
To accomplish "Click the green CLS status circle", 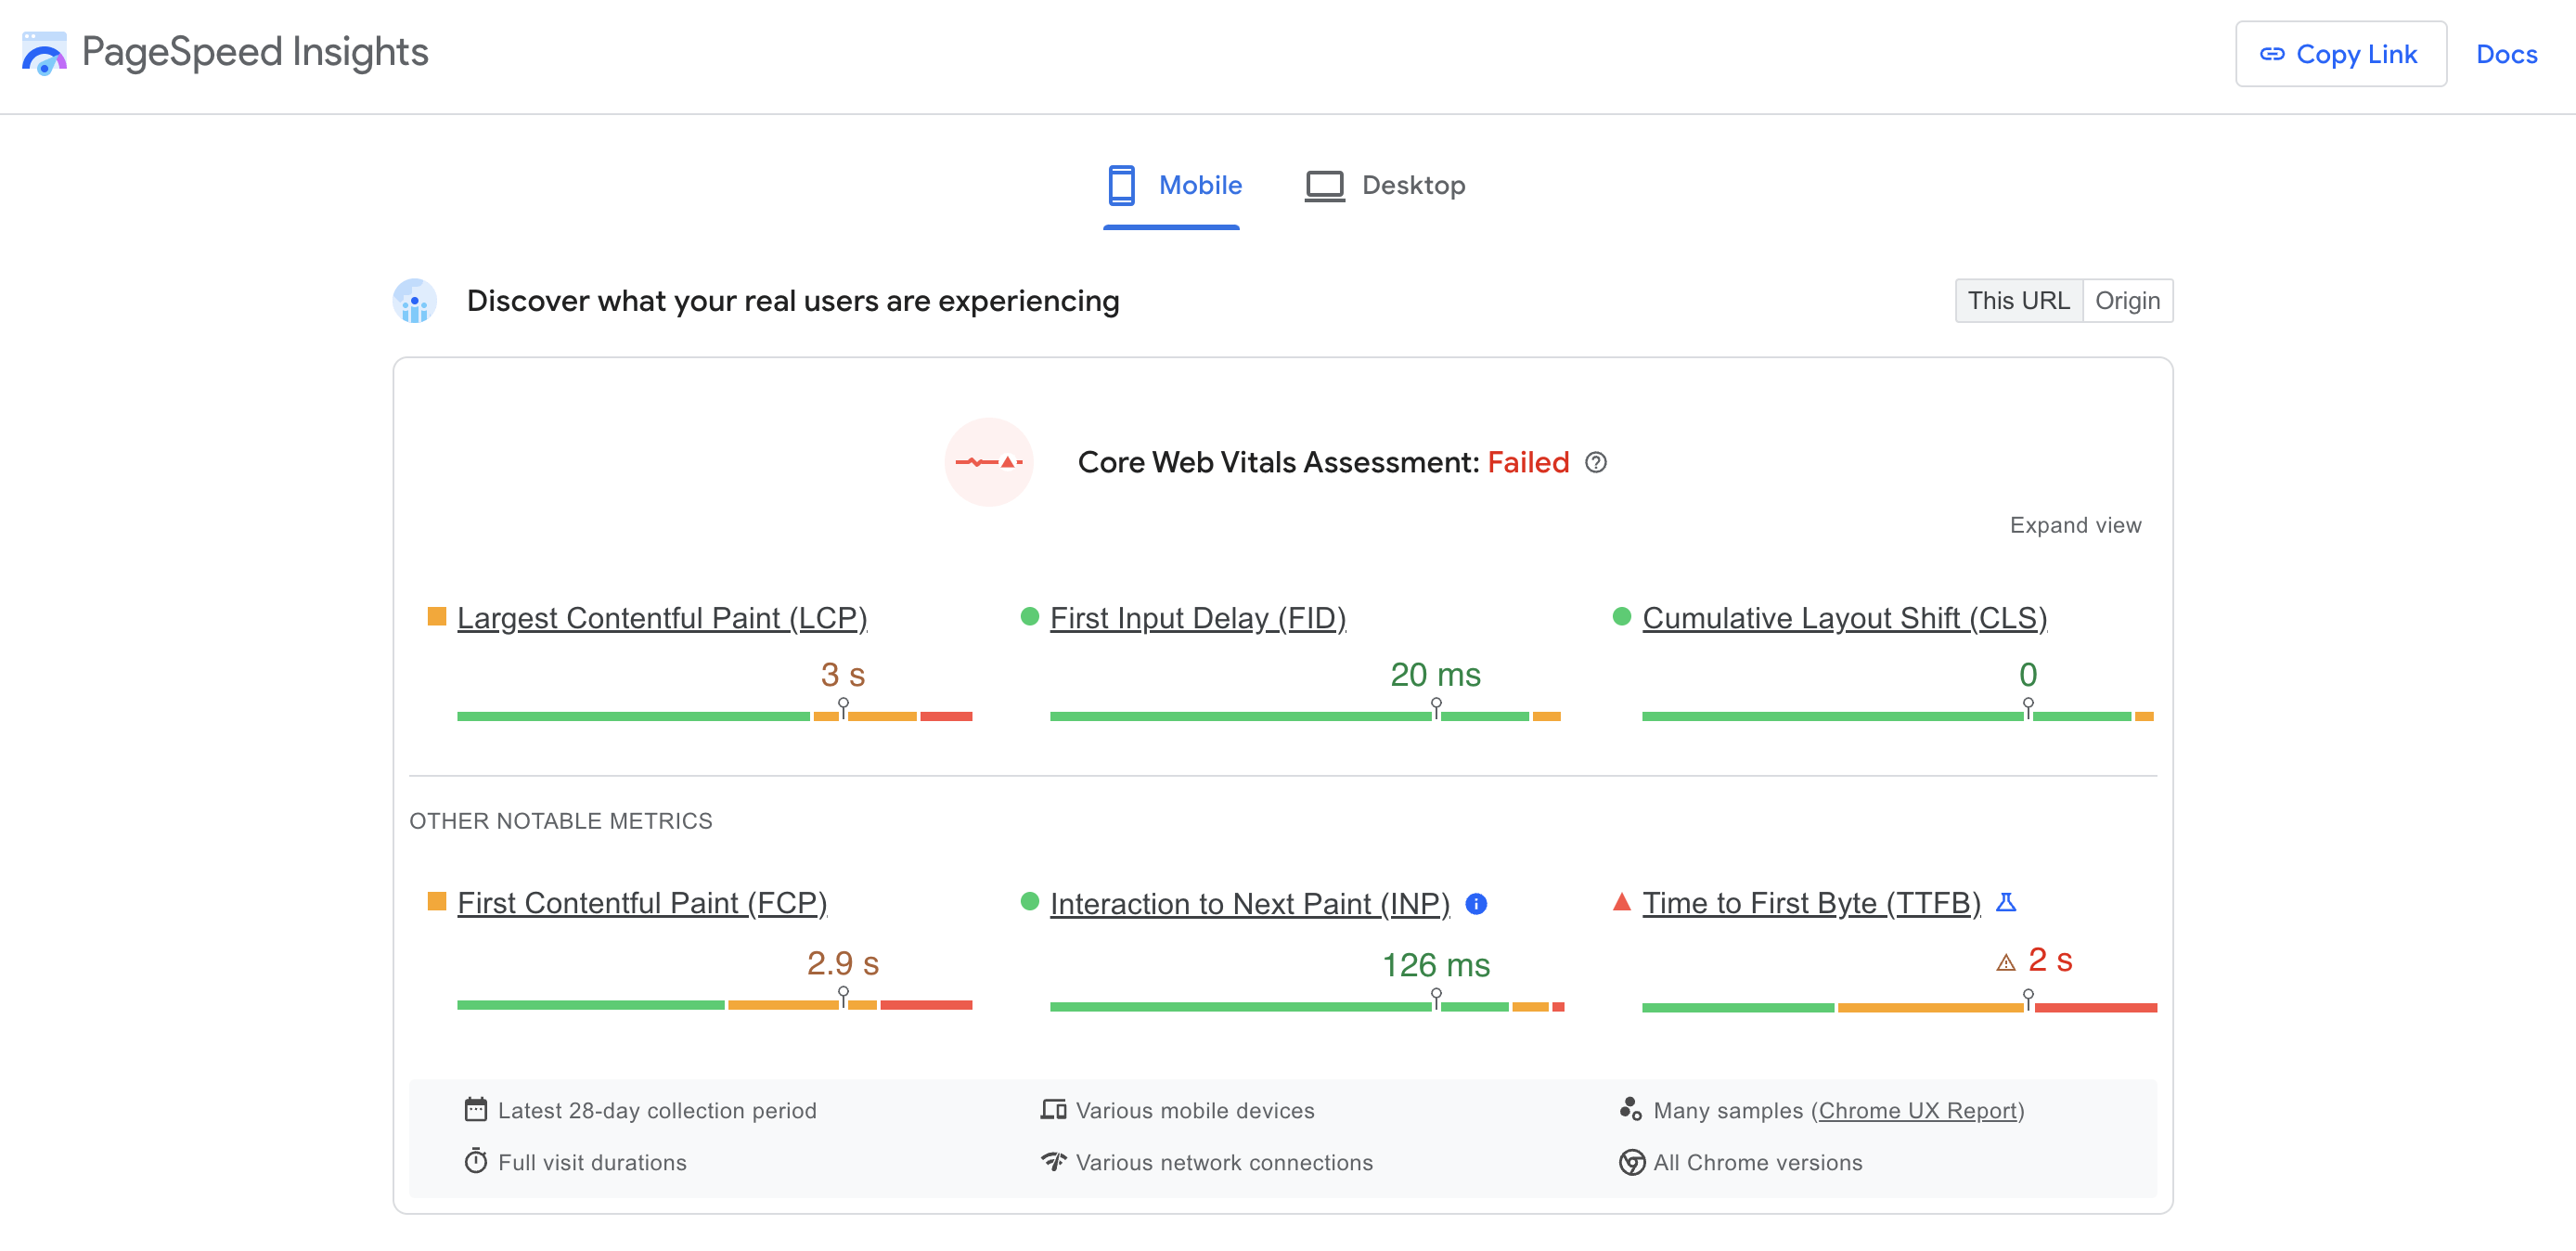I will pyautogui.click(x=1621, y=616).
